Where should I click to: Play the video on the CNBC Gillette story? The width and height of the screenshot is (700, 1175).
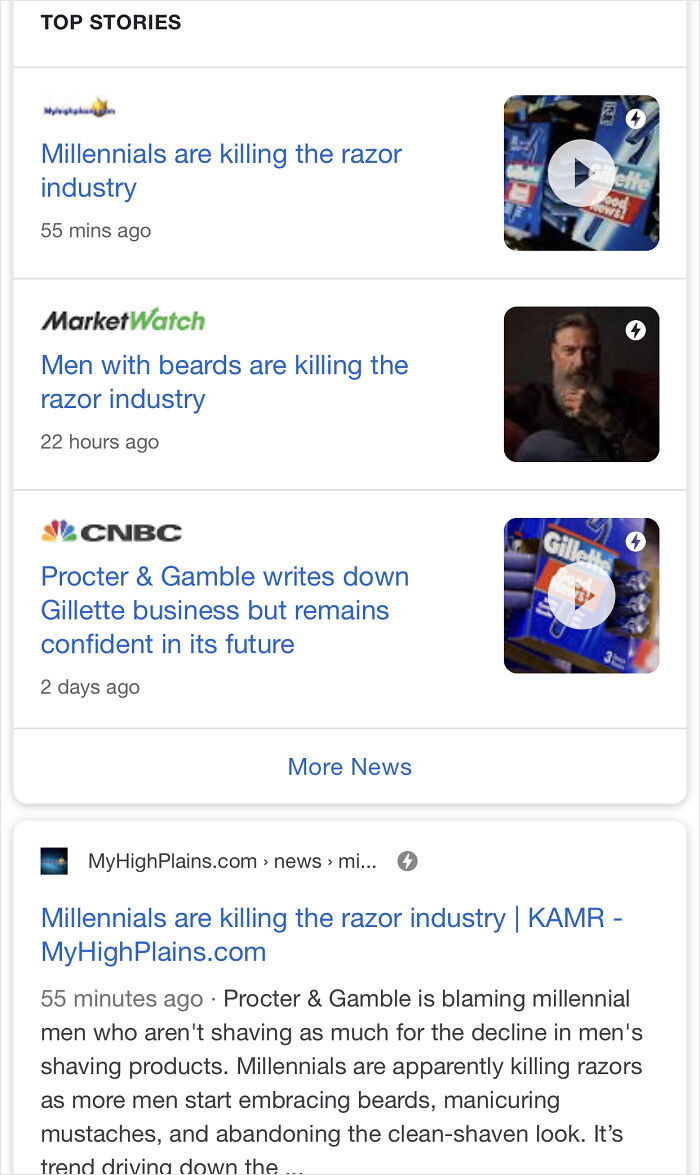[x=580, y=595]
